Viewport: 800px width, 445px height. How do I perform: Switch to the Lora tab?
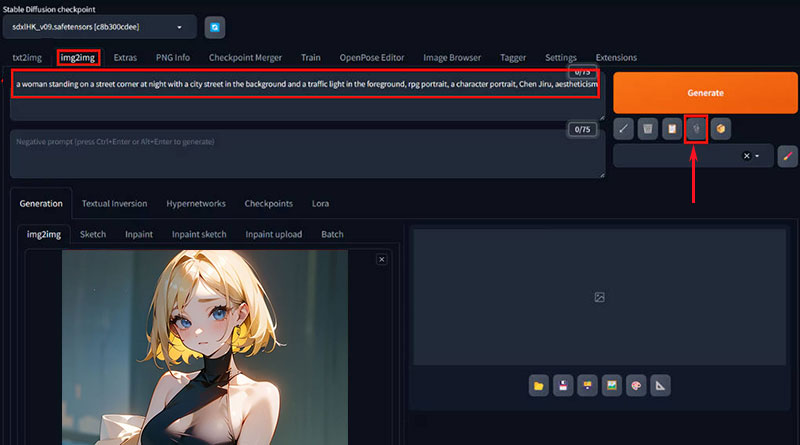coord(321,203)
